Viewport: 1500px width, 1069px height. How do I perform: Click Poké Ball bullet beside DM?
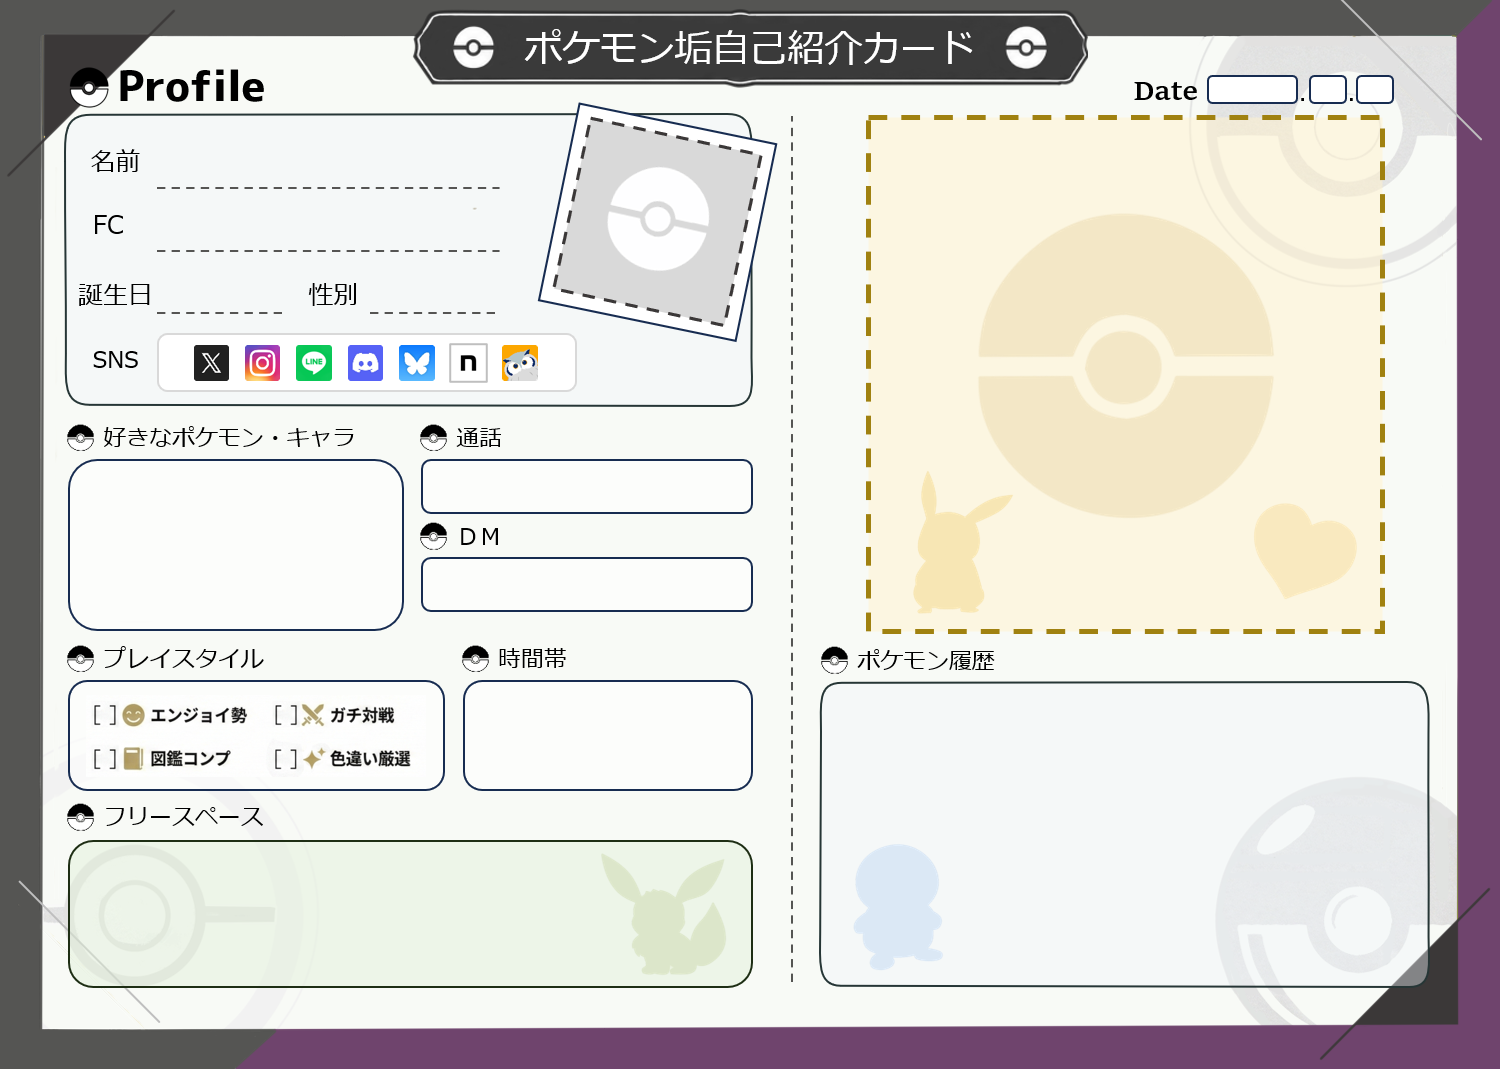coord(433,537)
